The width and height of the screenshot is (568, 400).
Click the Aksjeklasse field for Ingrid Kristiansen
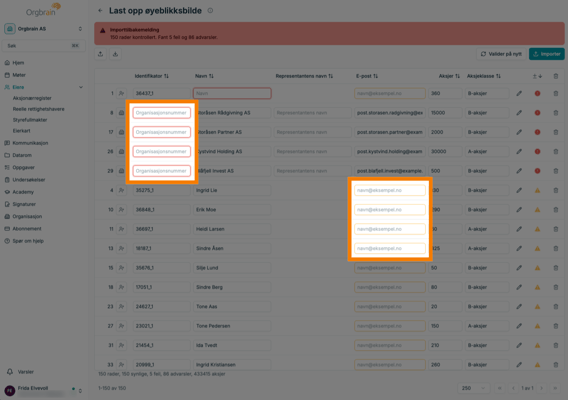coord(487,365)
